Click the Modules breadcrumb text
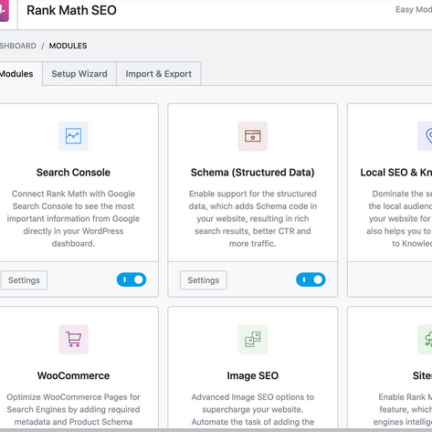 (x=68, y=46)
